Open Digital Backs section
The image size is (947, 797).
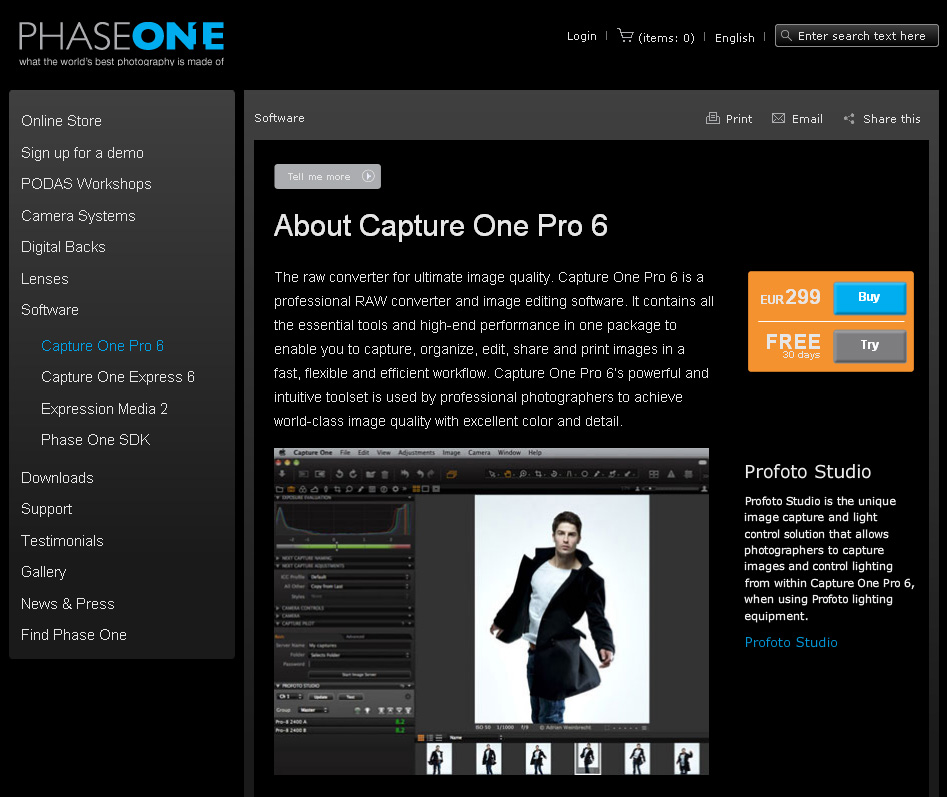pyautogui.click(x=63, y=247)
